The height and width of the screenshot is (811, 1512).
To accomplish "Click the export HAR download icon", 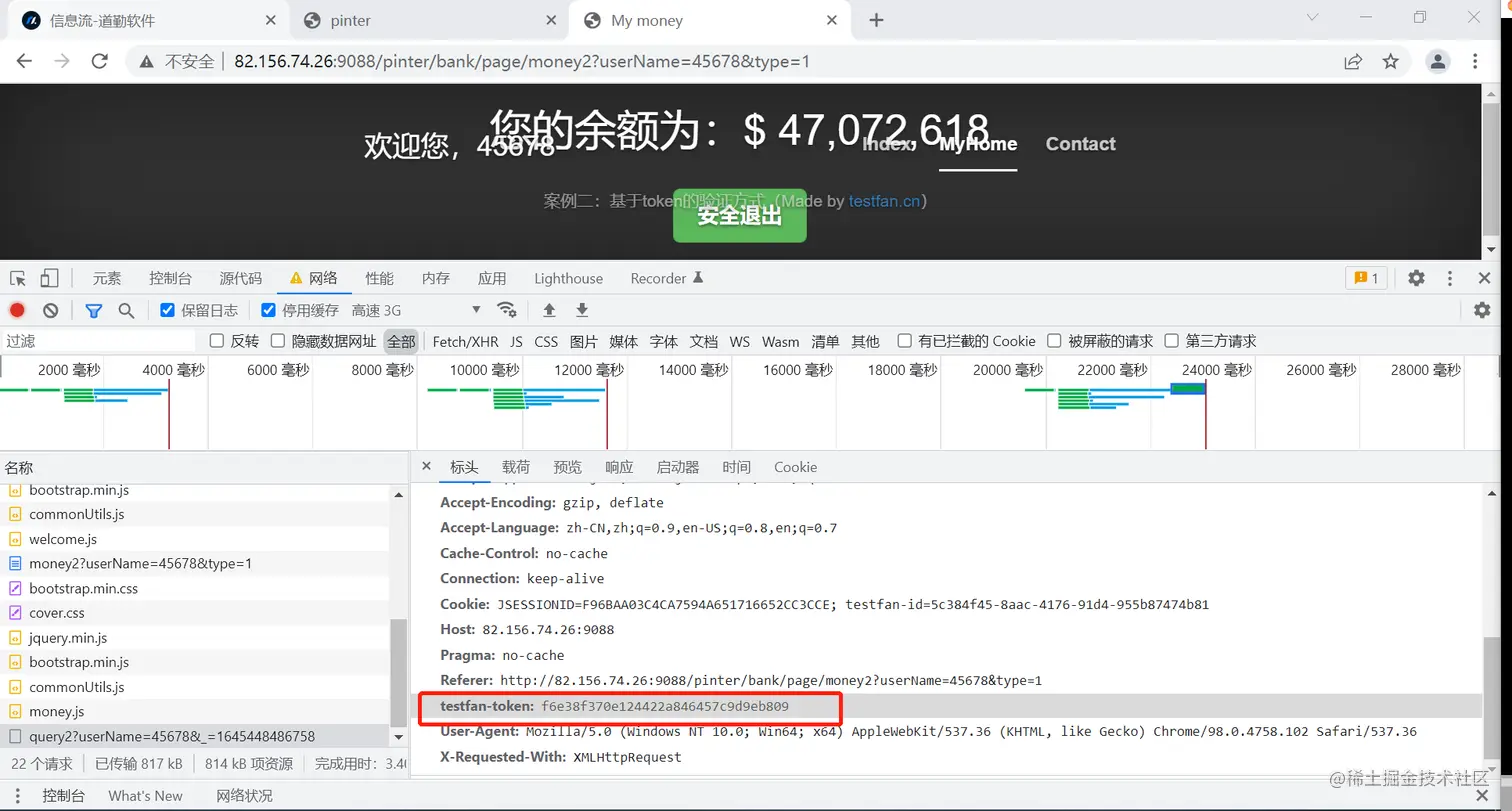I will tap(582, 310).
